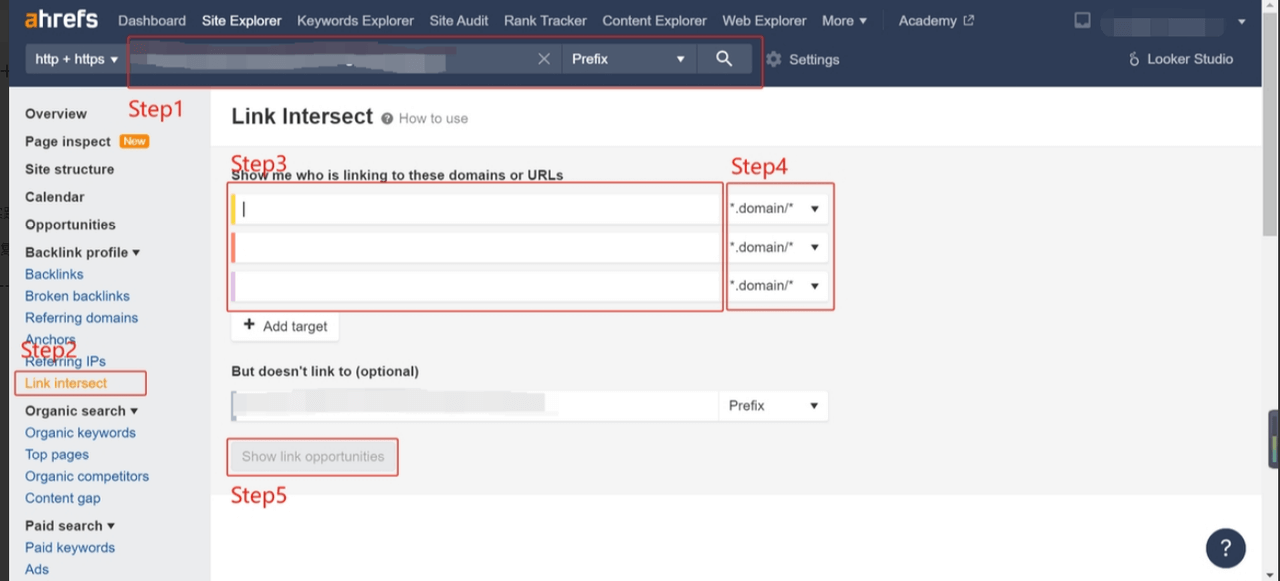Open Organic competitors report

point(87,477)
